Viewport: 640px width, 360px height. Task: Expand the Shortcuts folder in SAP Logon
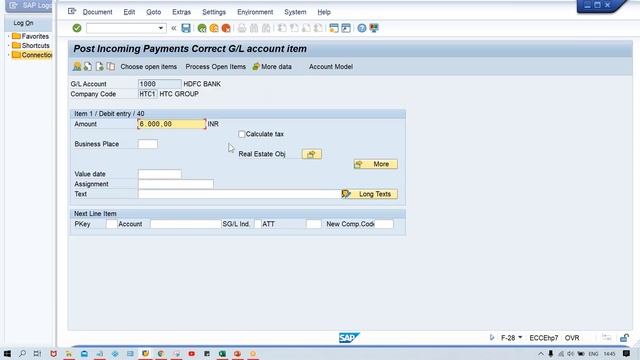point(9,46)
